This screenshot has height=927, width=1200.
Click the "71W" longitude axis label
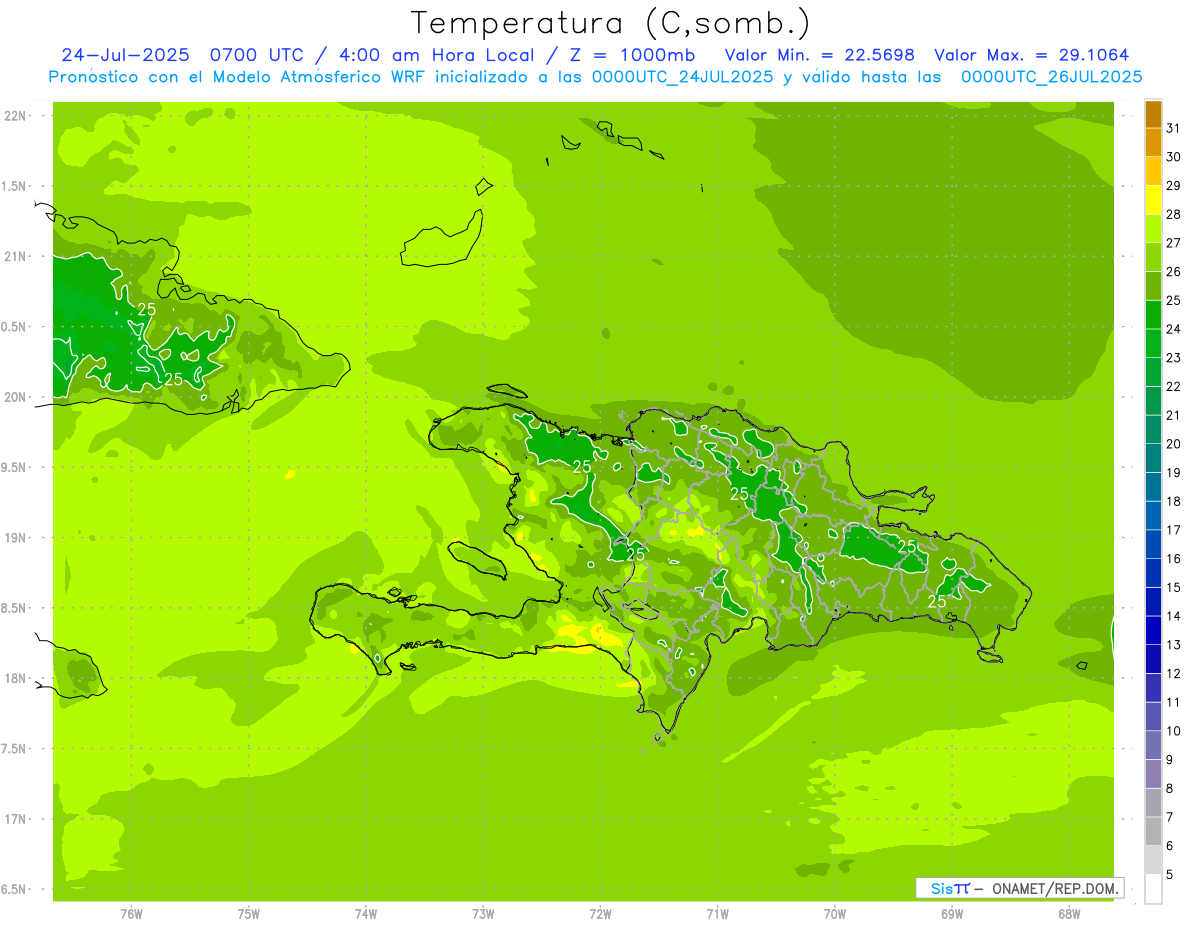point(717,914)
